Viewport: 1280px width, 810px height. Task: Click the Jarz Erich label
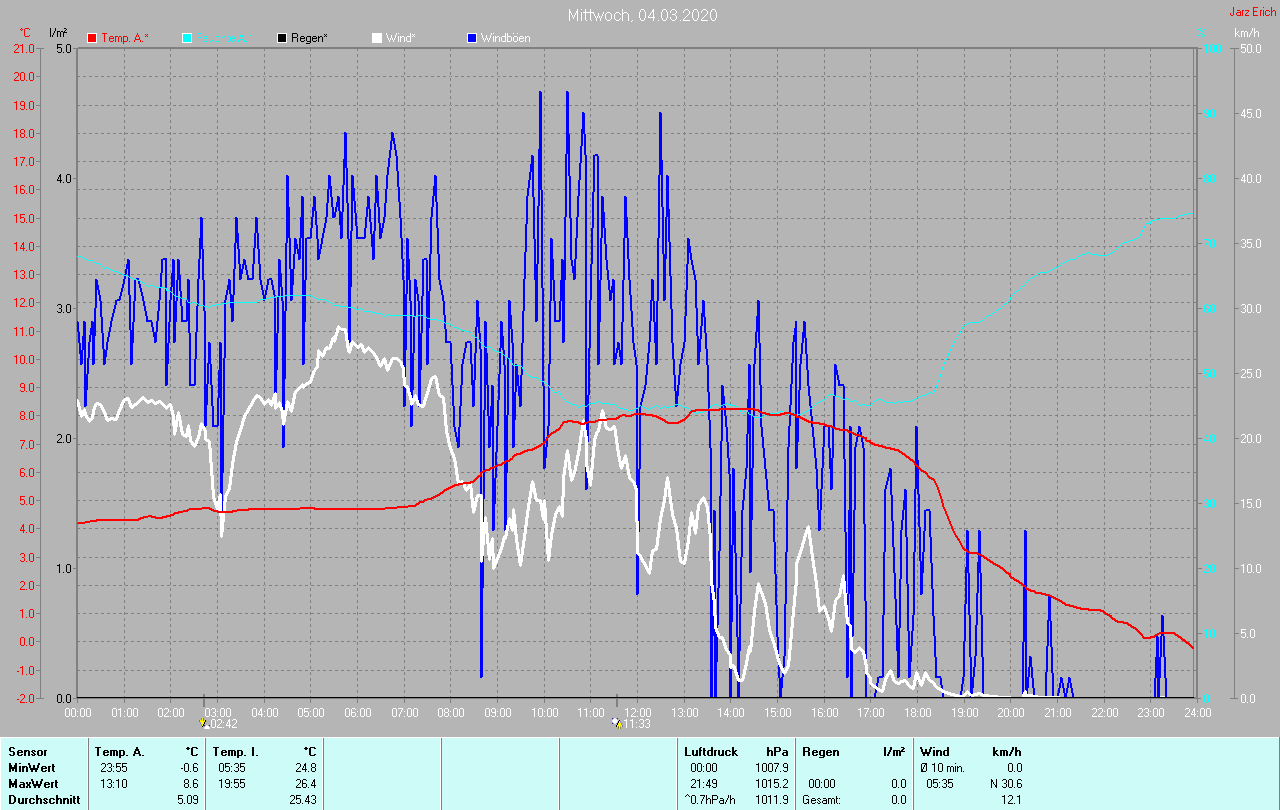(x=1252, y=12)
